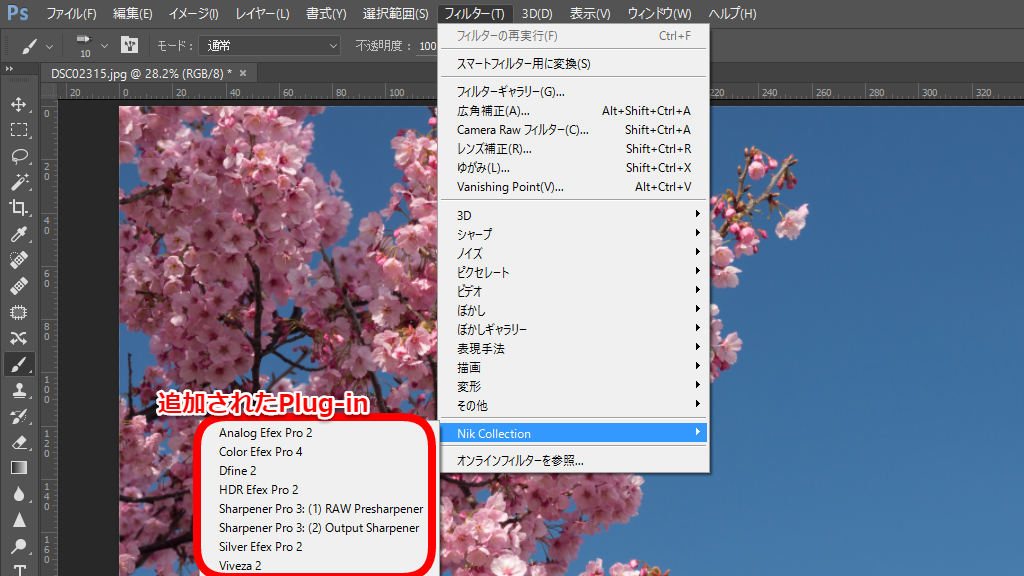This screenshot has height=576, width=1024.
Task: Click the Ps application logo
Action: pos(18,13)
